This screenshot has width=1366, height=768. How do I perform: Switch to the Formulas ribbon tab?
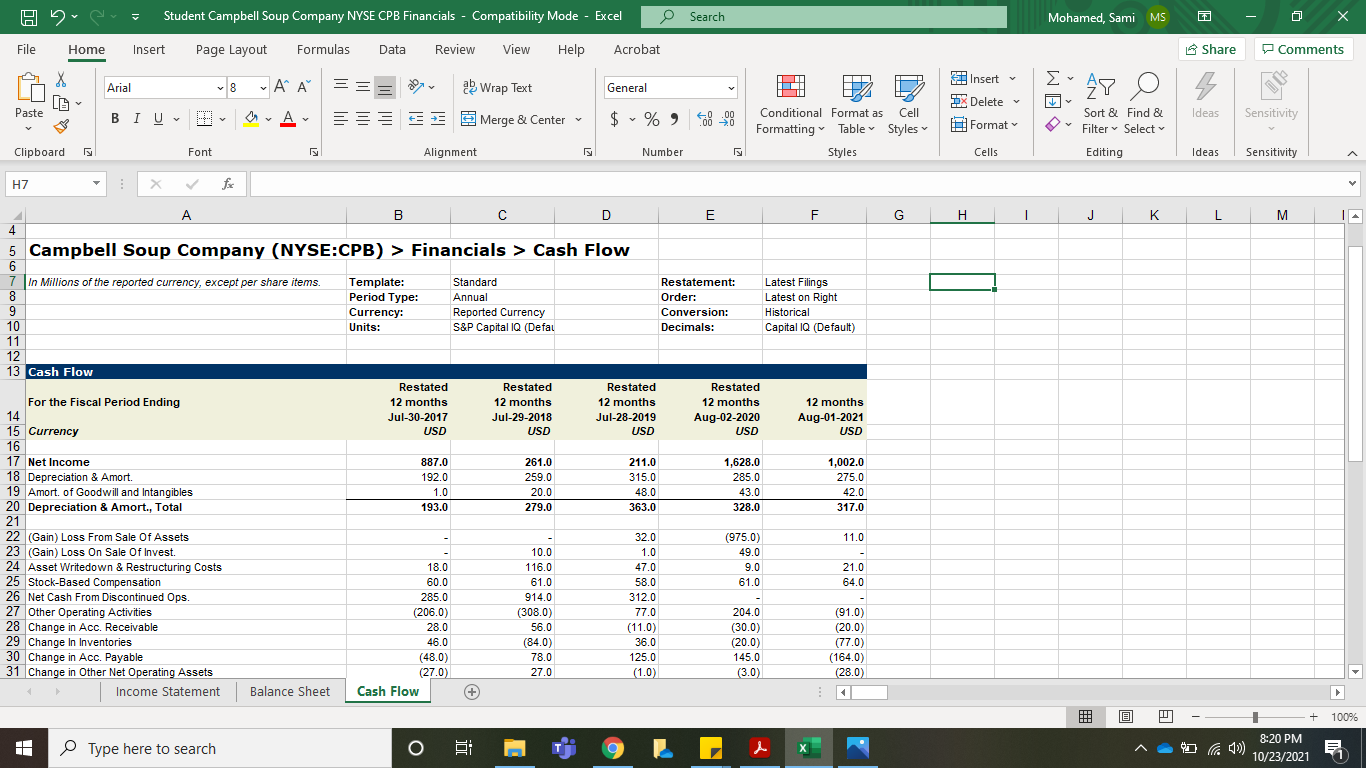[x=323, y=49]
